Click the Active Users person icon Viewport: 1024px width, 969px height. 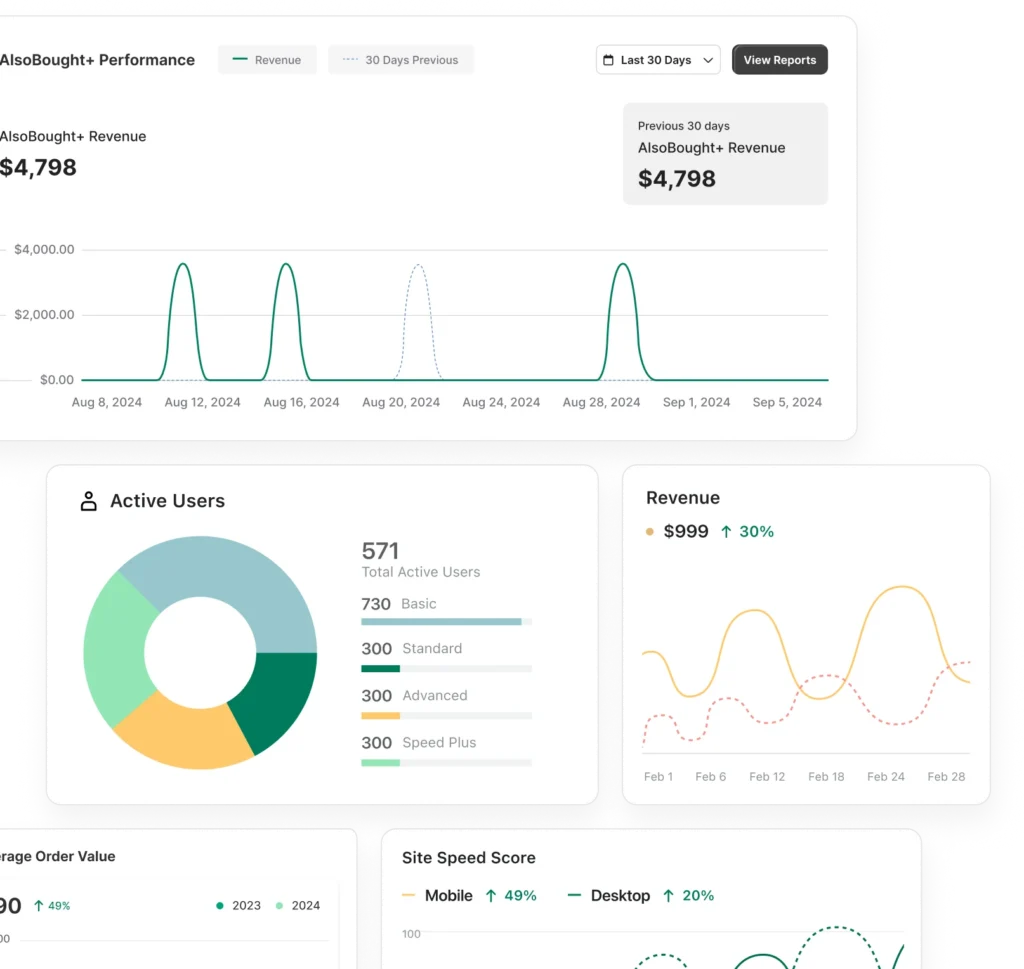(89, 501)
